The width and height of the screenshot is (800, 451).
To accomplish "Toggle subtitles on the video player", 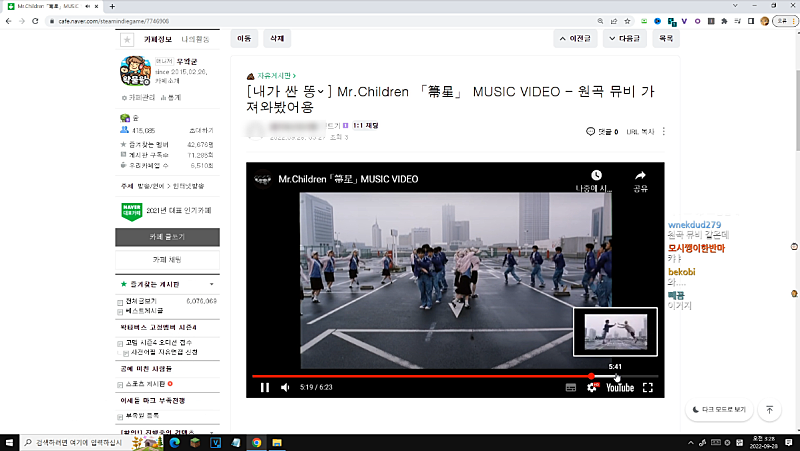I will [571, 387].
